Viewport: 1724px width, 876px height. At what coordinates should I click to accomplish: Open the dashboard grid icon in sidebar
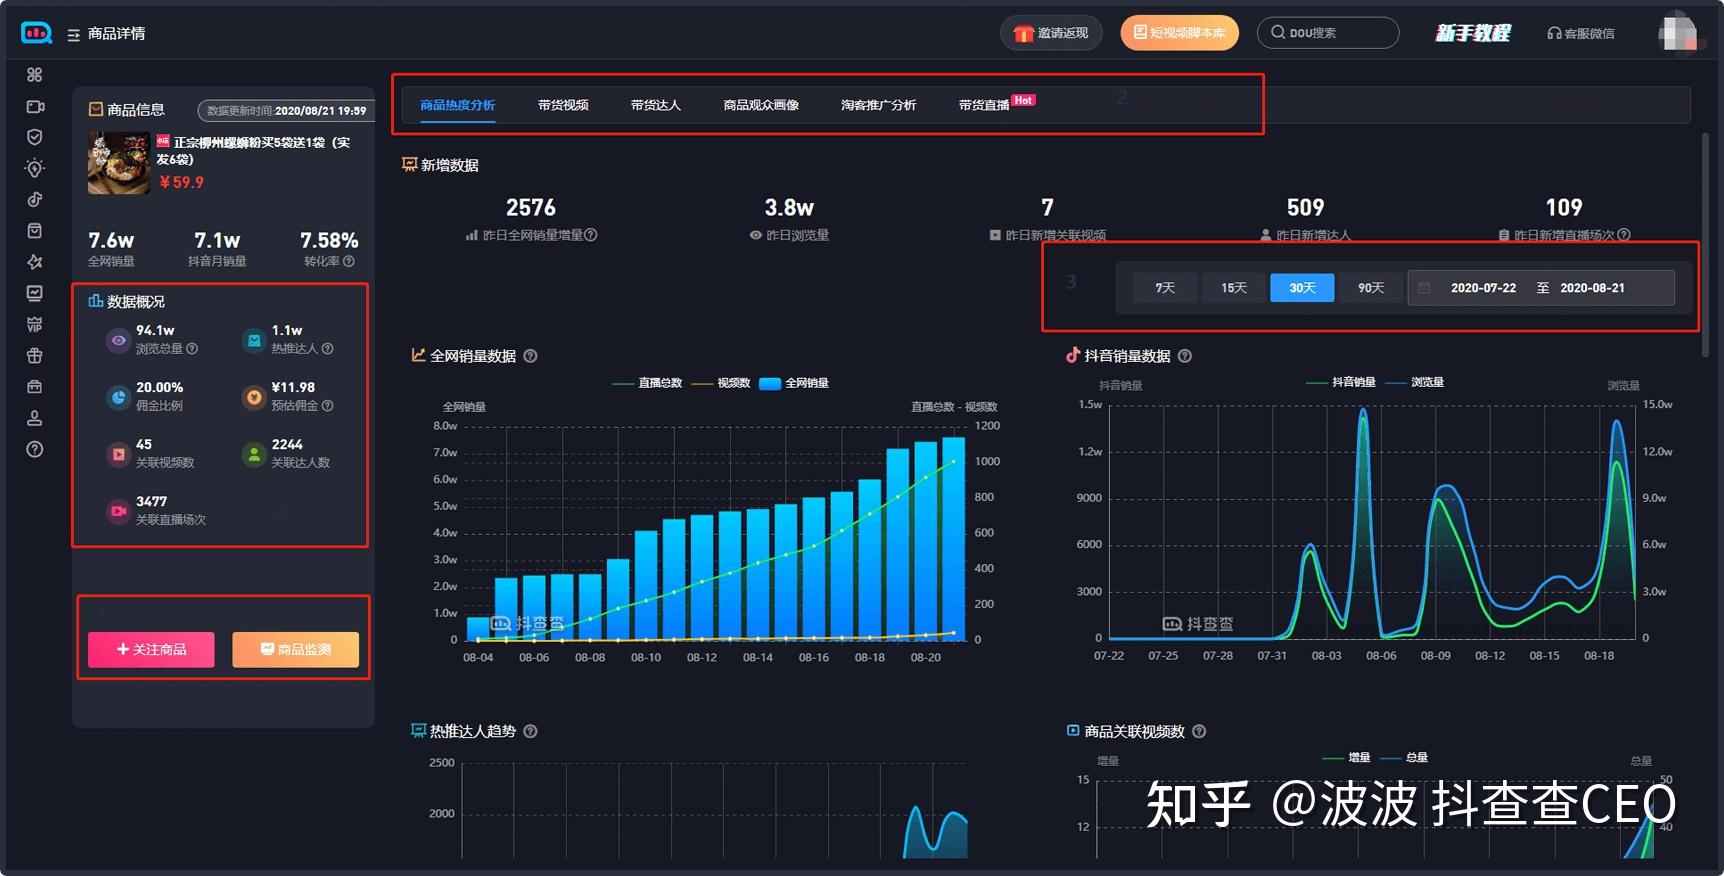[x=35, y=75]
